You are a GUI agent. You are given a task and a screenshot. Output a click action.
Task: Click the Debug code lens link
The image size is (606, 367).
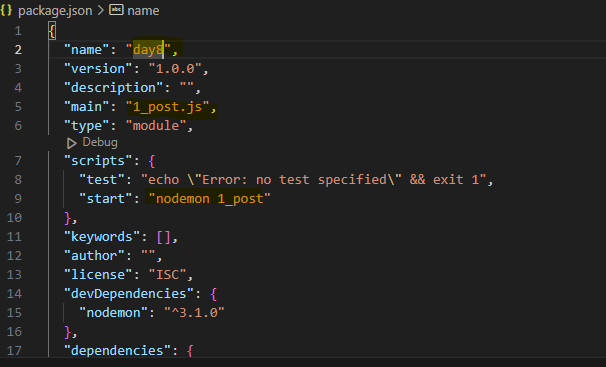click(100, 143)
